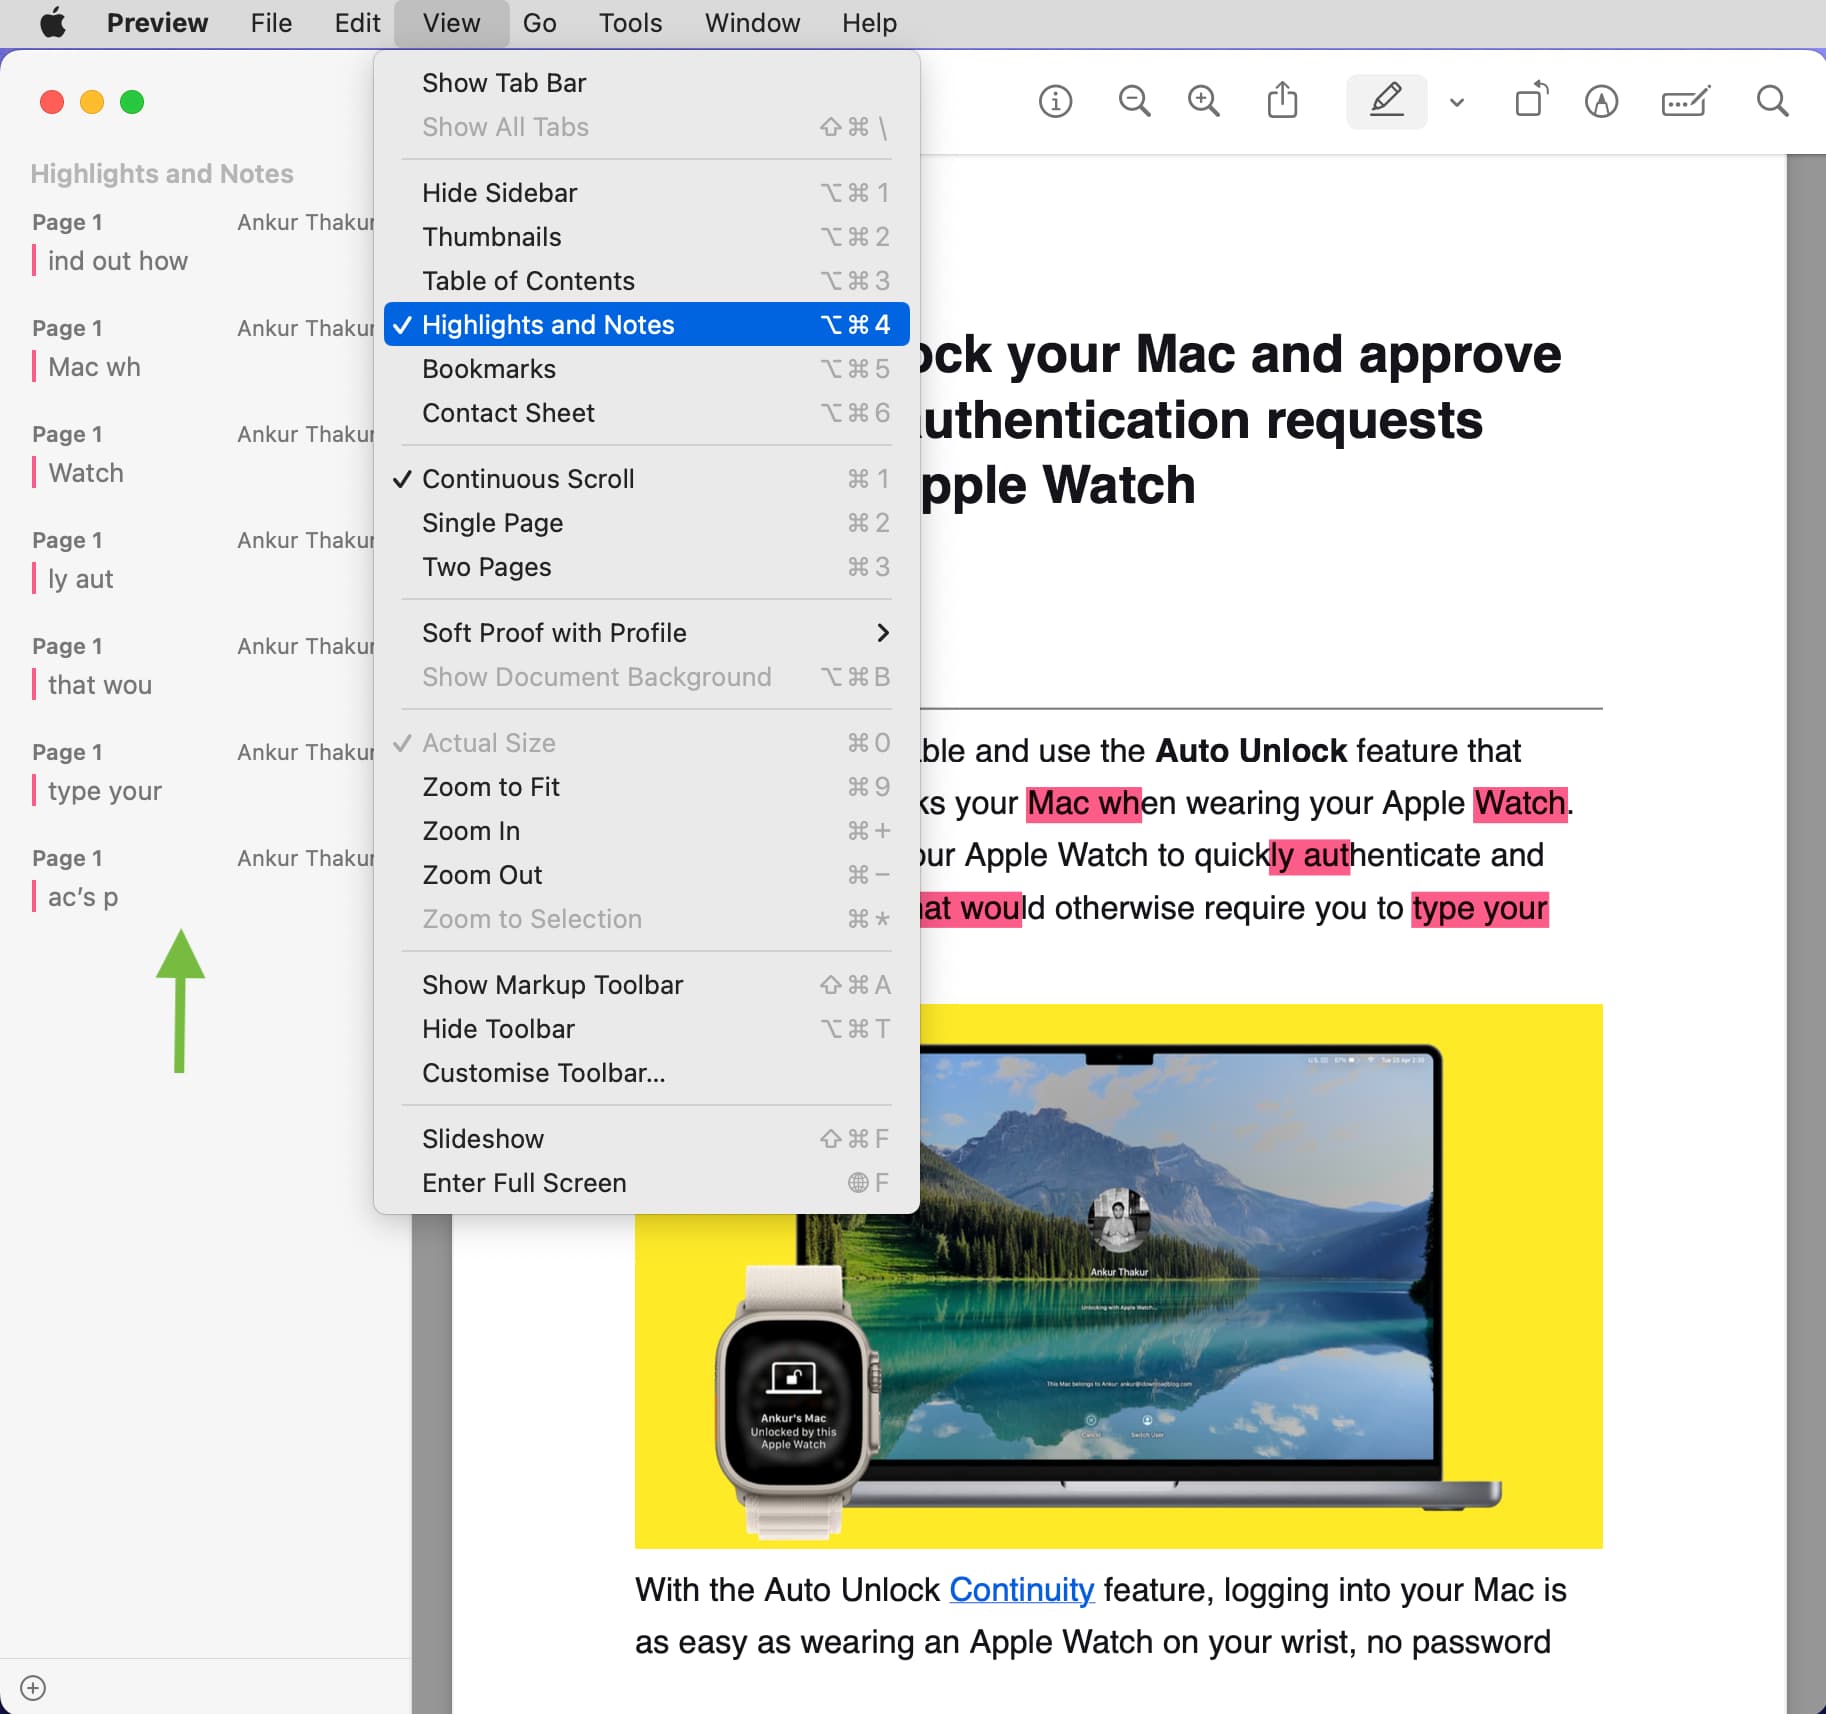
Task: Choose Enter Full Screen
Action: coord(646,1183)
